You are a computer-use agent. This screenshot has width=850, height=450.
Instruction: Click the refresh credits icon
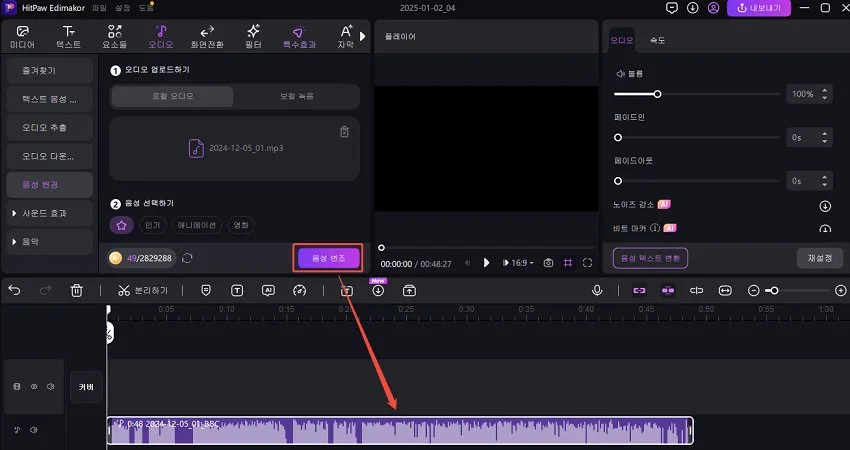point(187,258)
